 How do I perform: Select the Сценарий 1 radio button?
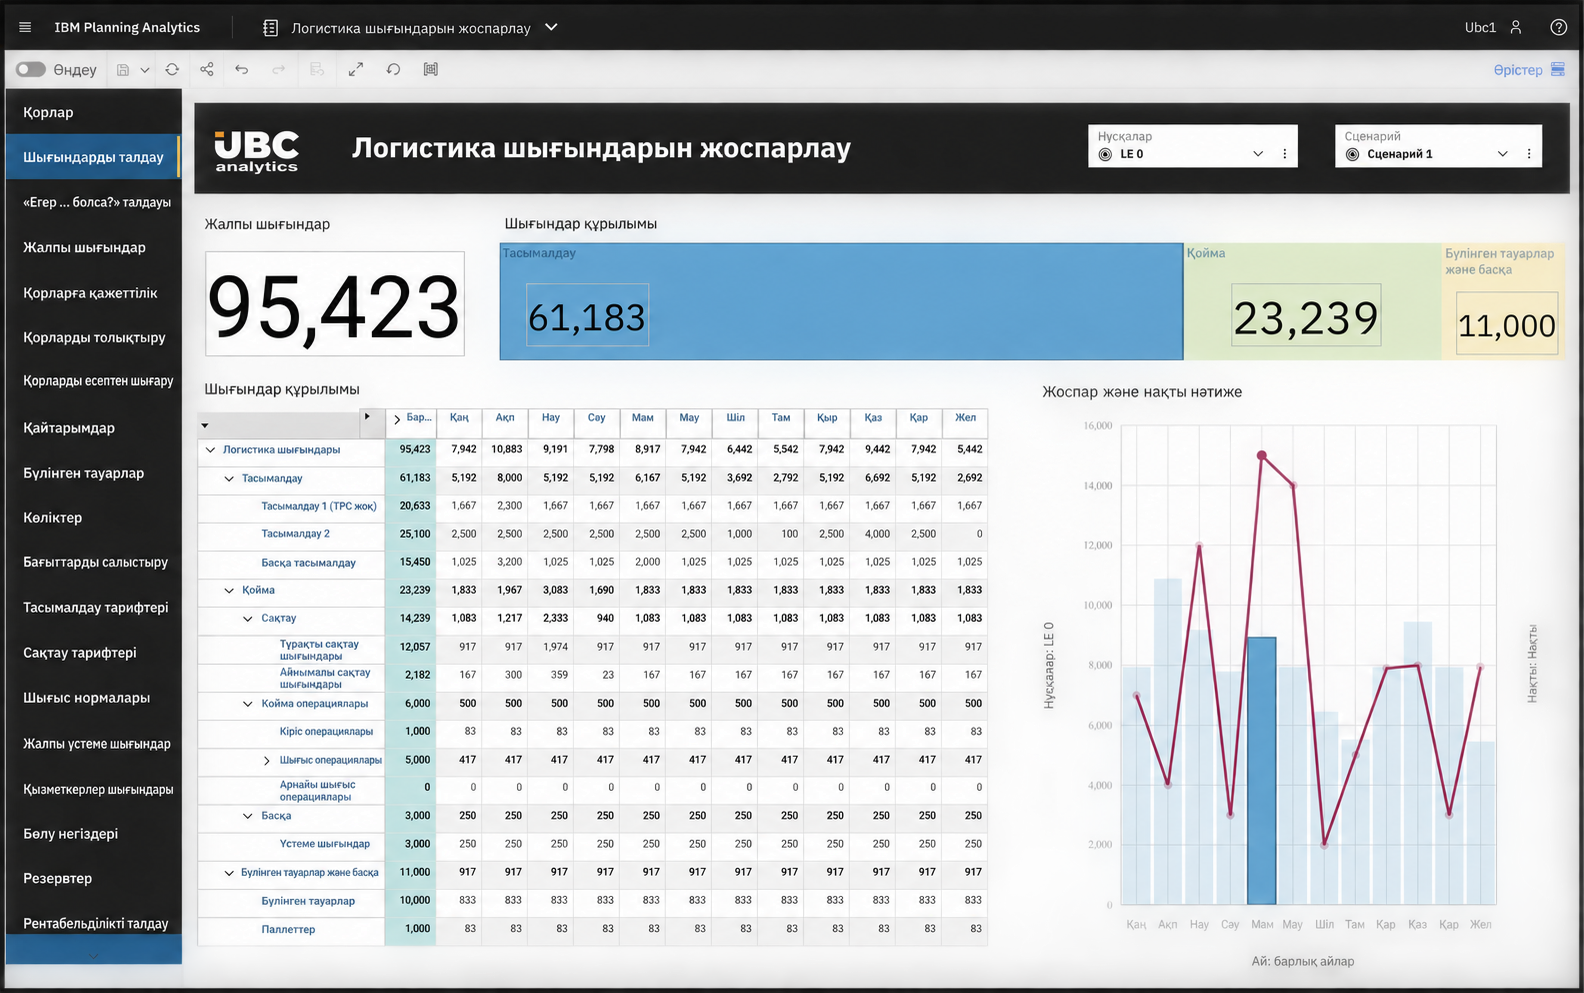click(x=1352, y=154)
